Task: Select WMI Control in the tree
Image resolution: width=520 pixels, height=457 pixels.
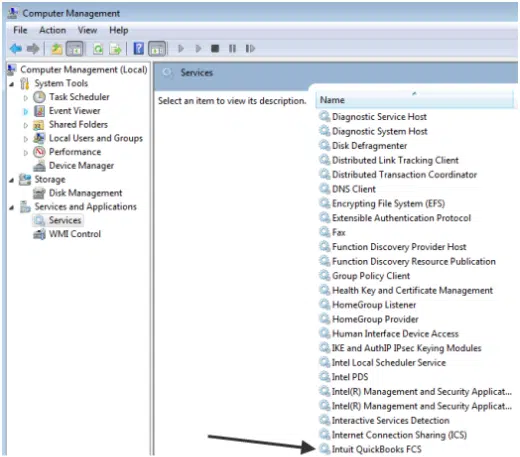Action: pos(75,234)
